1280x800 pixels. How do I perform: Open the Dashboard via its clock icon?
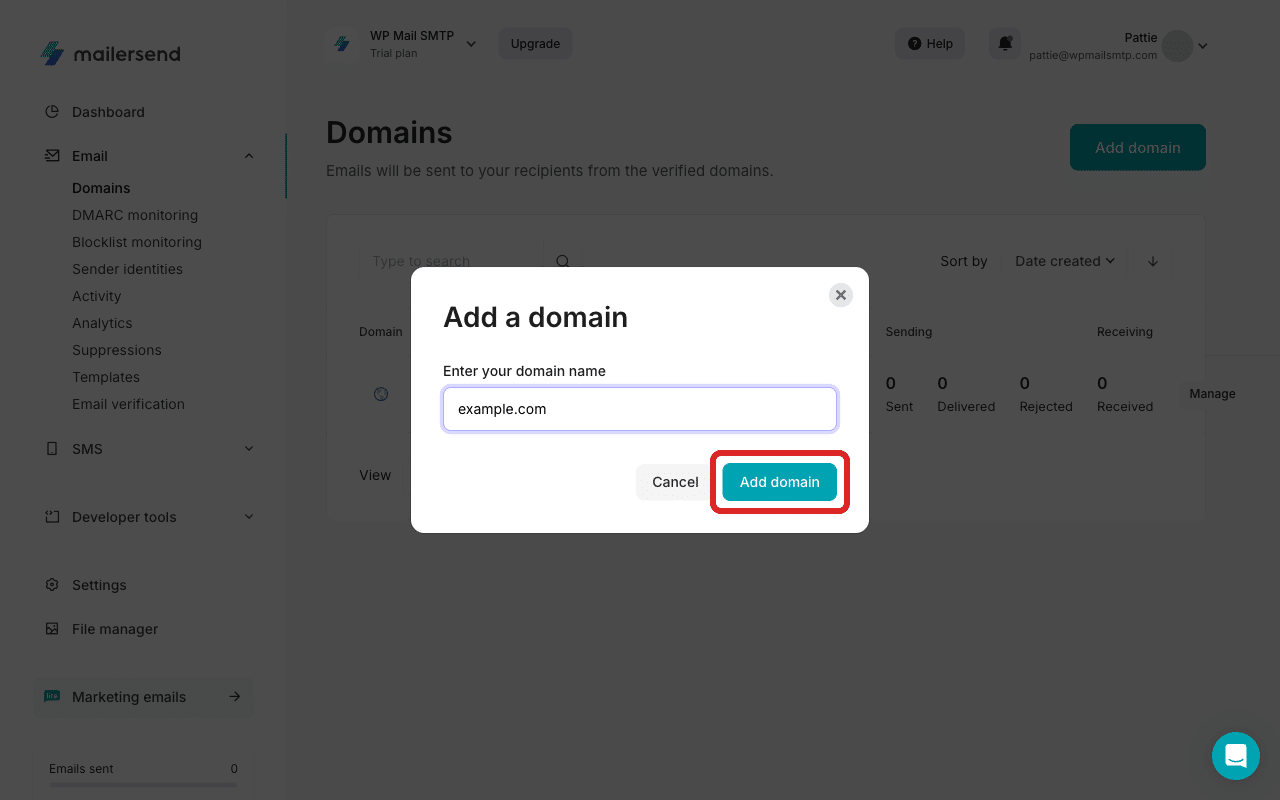pos(52,111)
